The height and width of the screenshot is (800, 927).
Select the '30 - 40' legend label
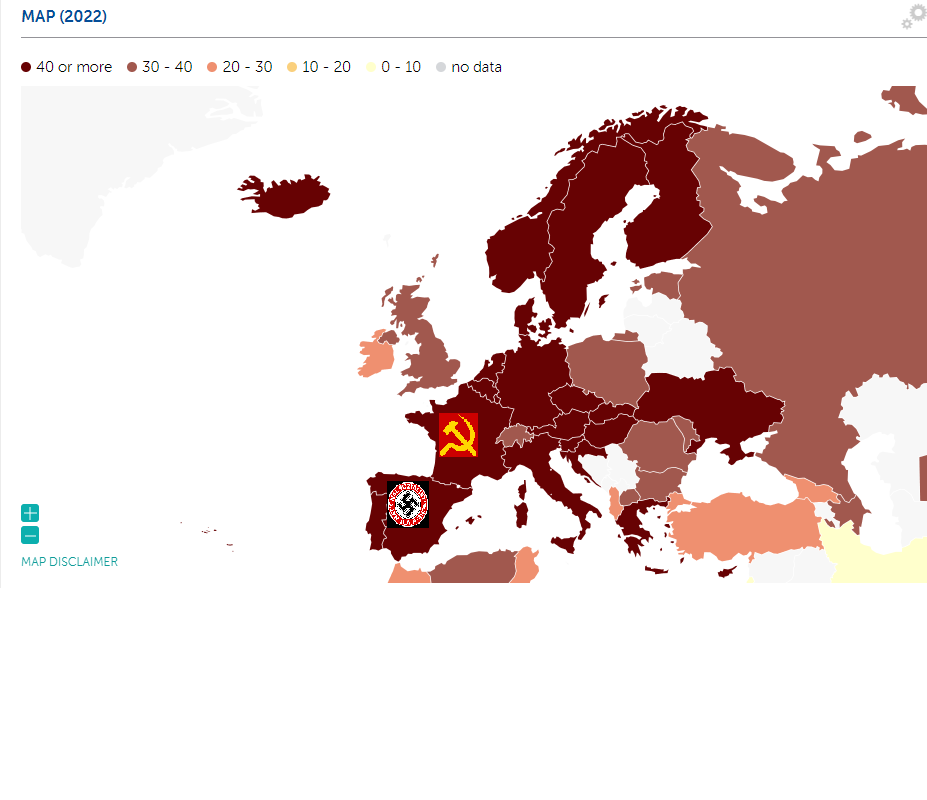167,67
